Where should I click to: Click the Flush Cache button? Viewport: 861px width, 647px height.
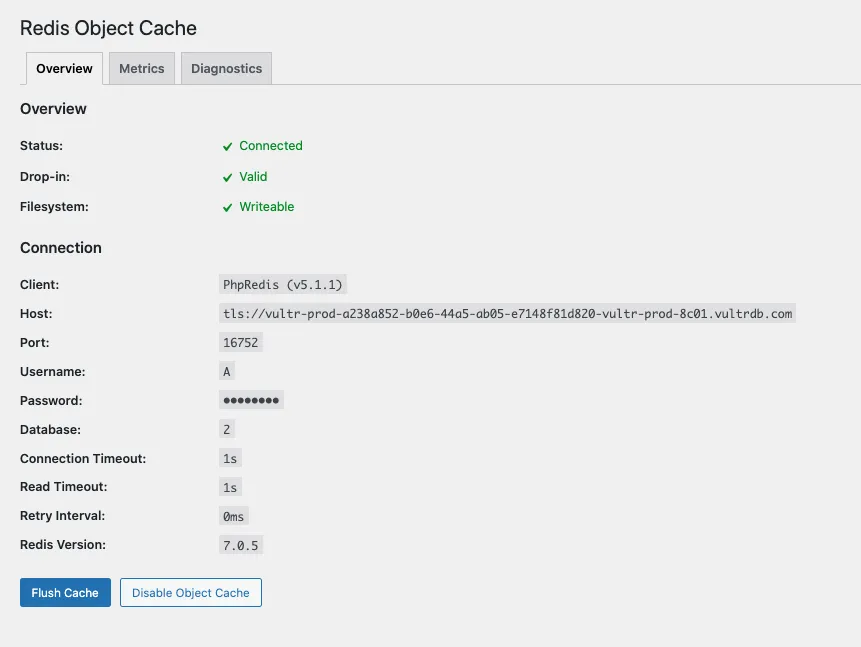click(65, 593)
